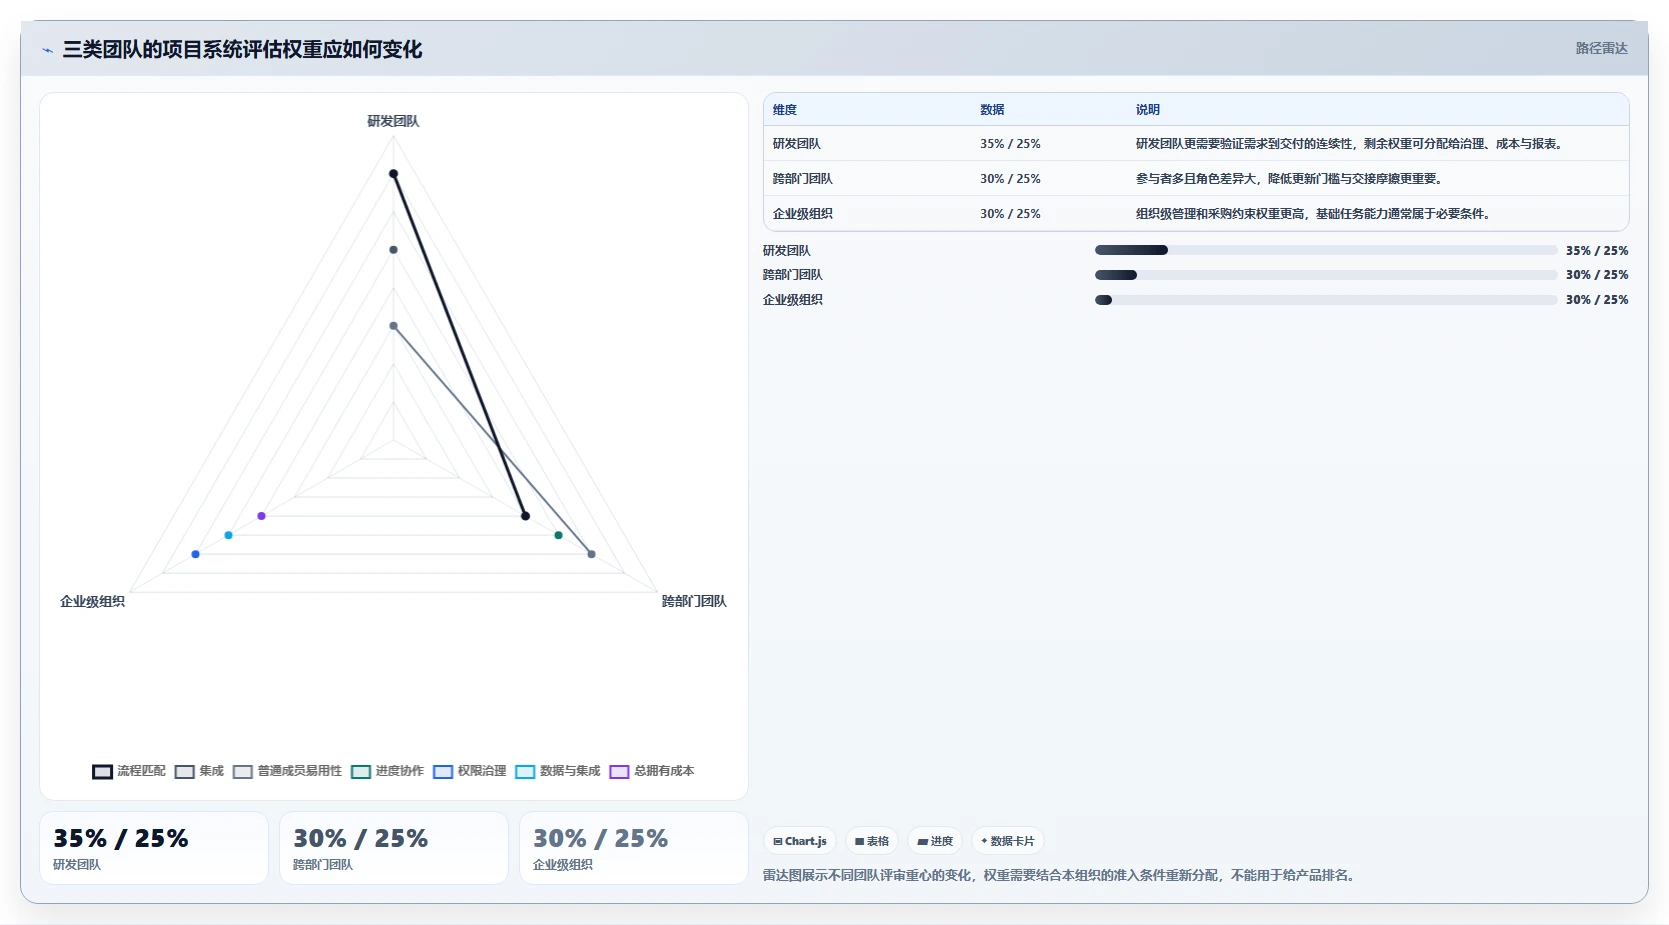
Task: Click the 维度 column header
Action: click(x=785, y=110)
